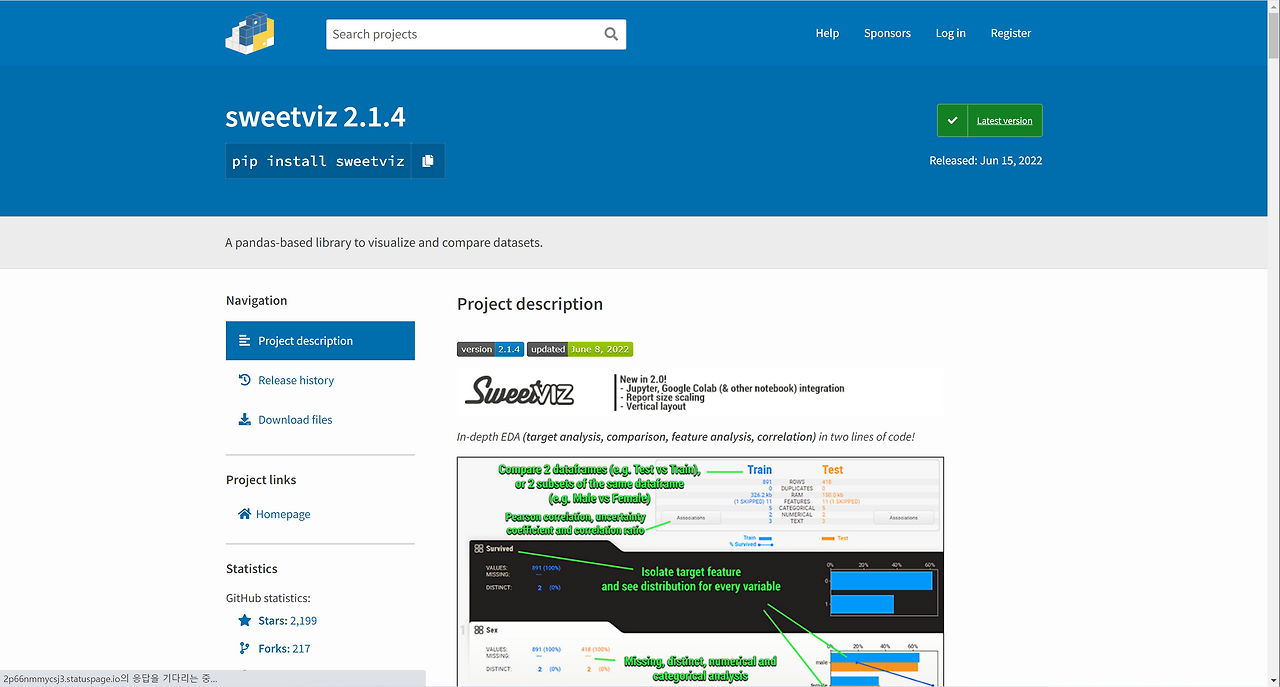Click the Register link
The image size is (1280, 687).
(1010, 33)
